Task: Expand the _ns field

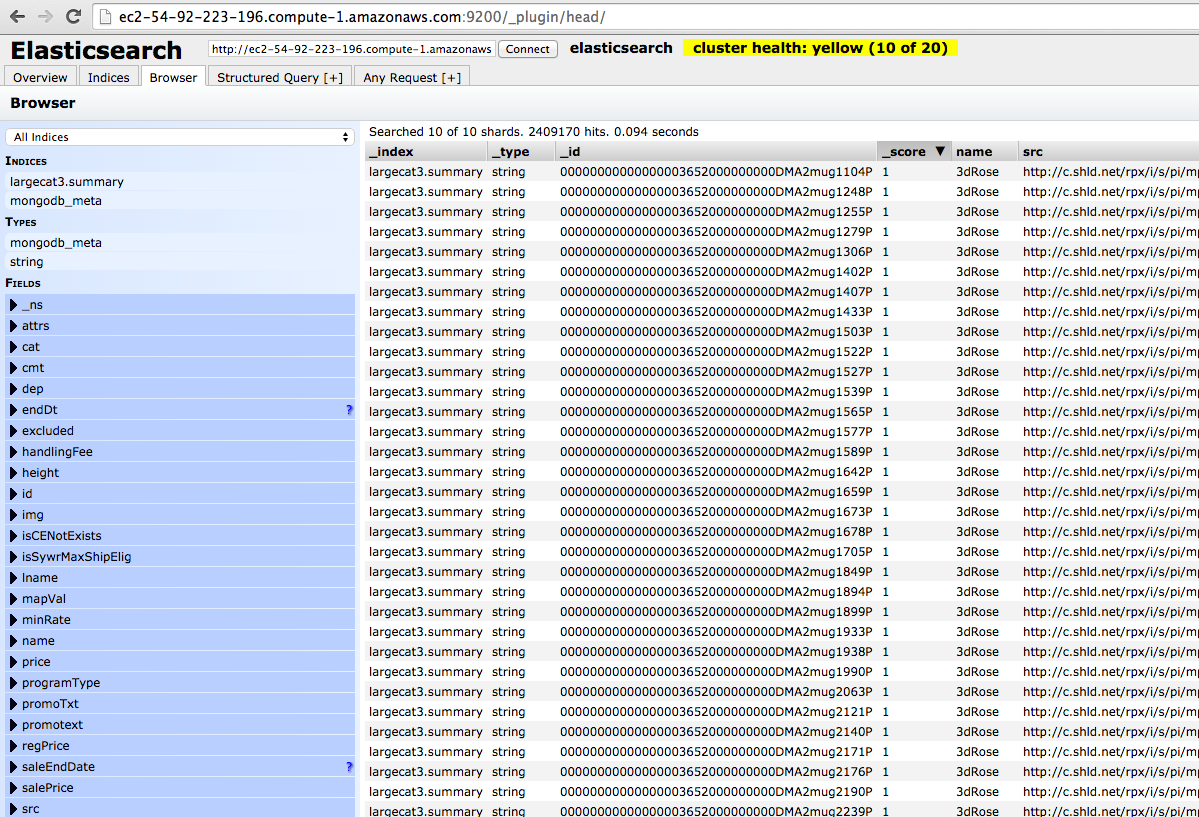Action: 13,304
